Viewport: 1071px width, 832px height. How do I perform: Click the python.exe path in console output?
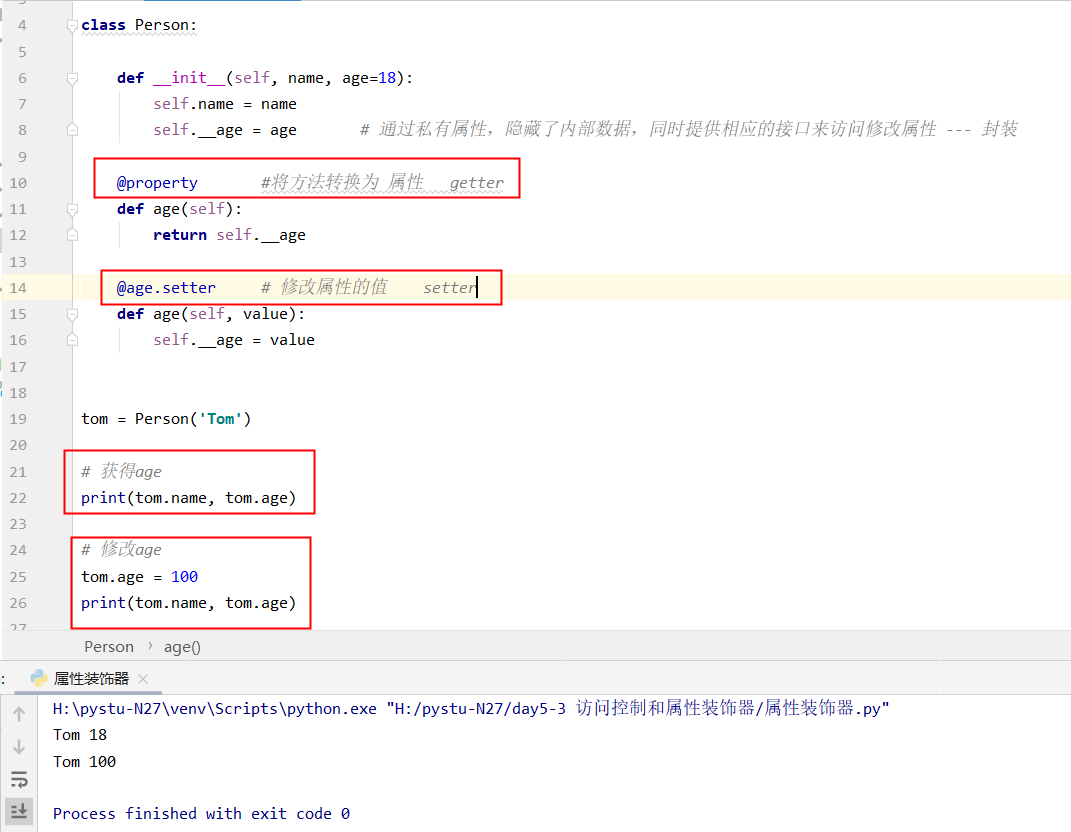click(x=215, y=709)
